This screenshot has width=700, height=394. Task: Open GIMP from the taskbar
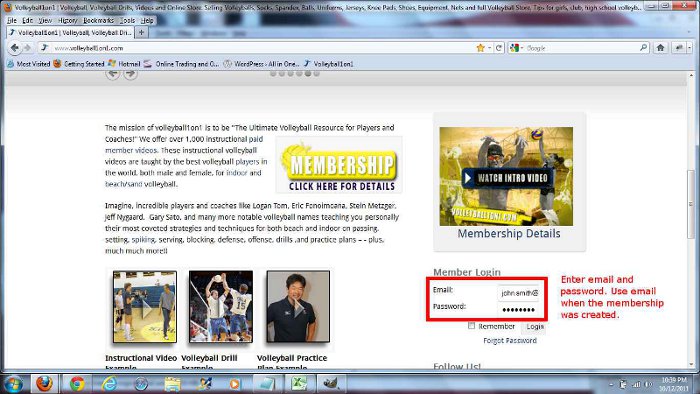click(331, 384)
